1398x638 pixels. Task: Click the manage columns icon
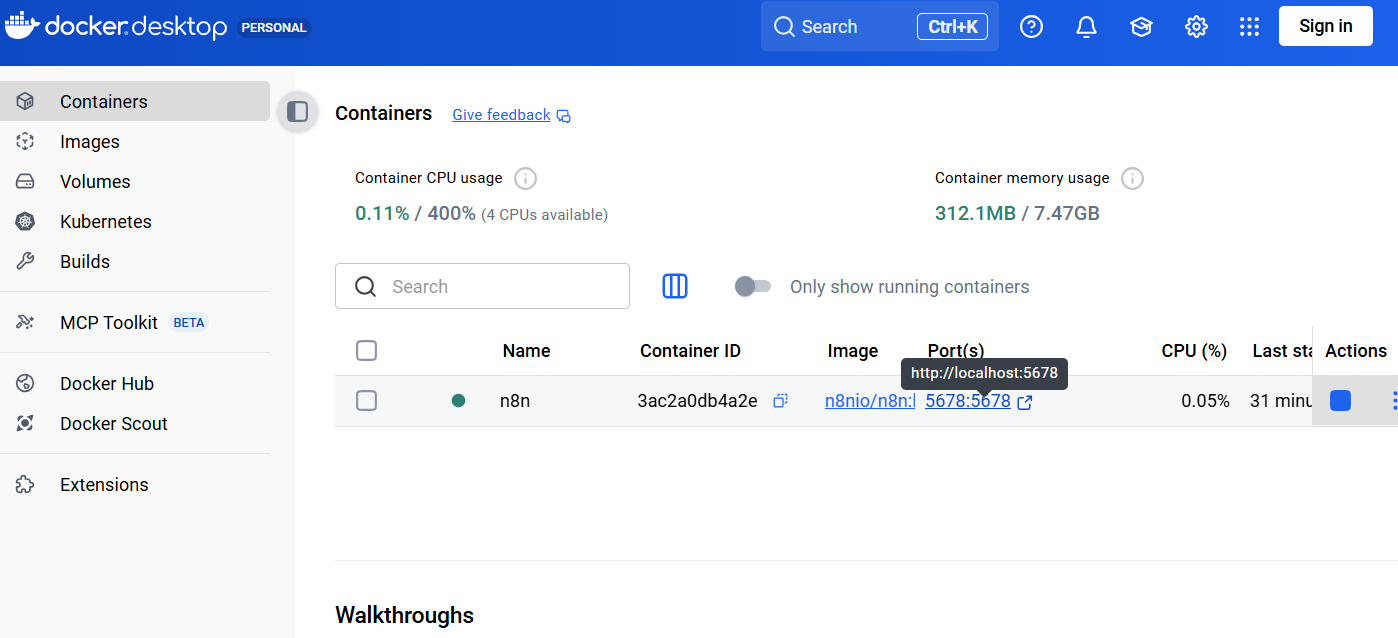[675, 286]
